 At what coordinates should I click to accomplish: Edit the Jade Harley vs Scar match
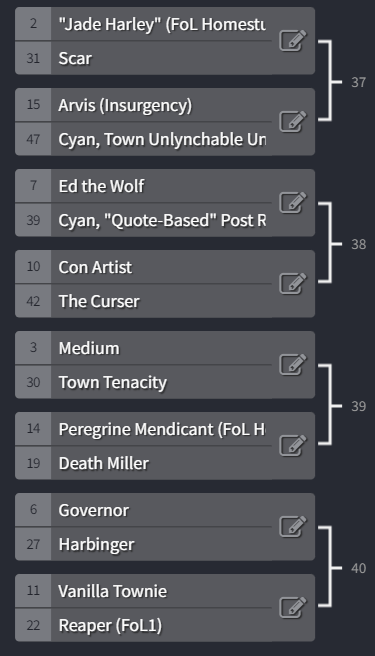tap(293, 41)
